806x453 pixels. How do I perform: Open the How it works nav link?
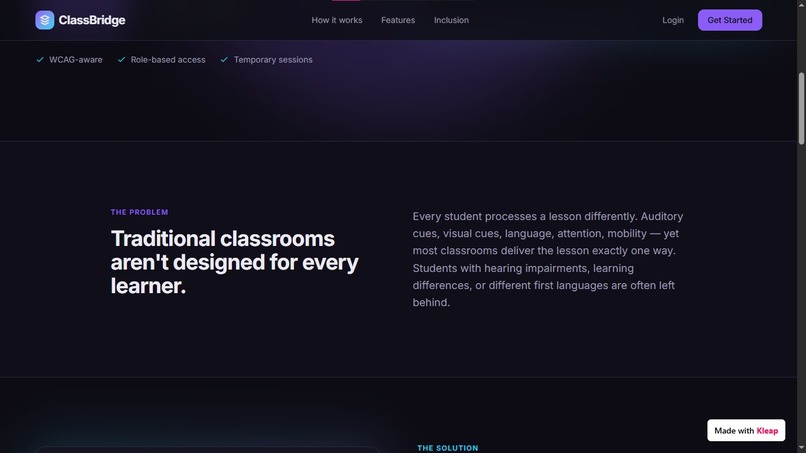[337, 20]
